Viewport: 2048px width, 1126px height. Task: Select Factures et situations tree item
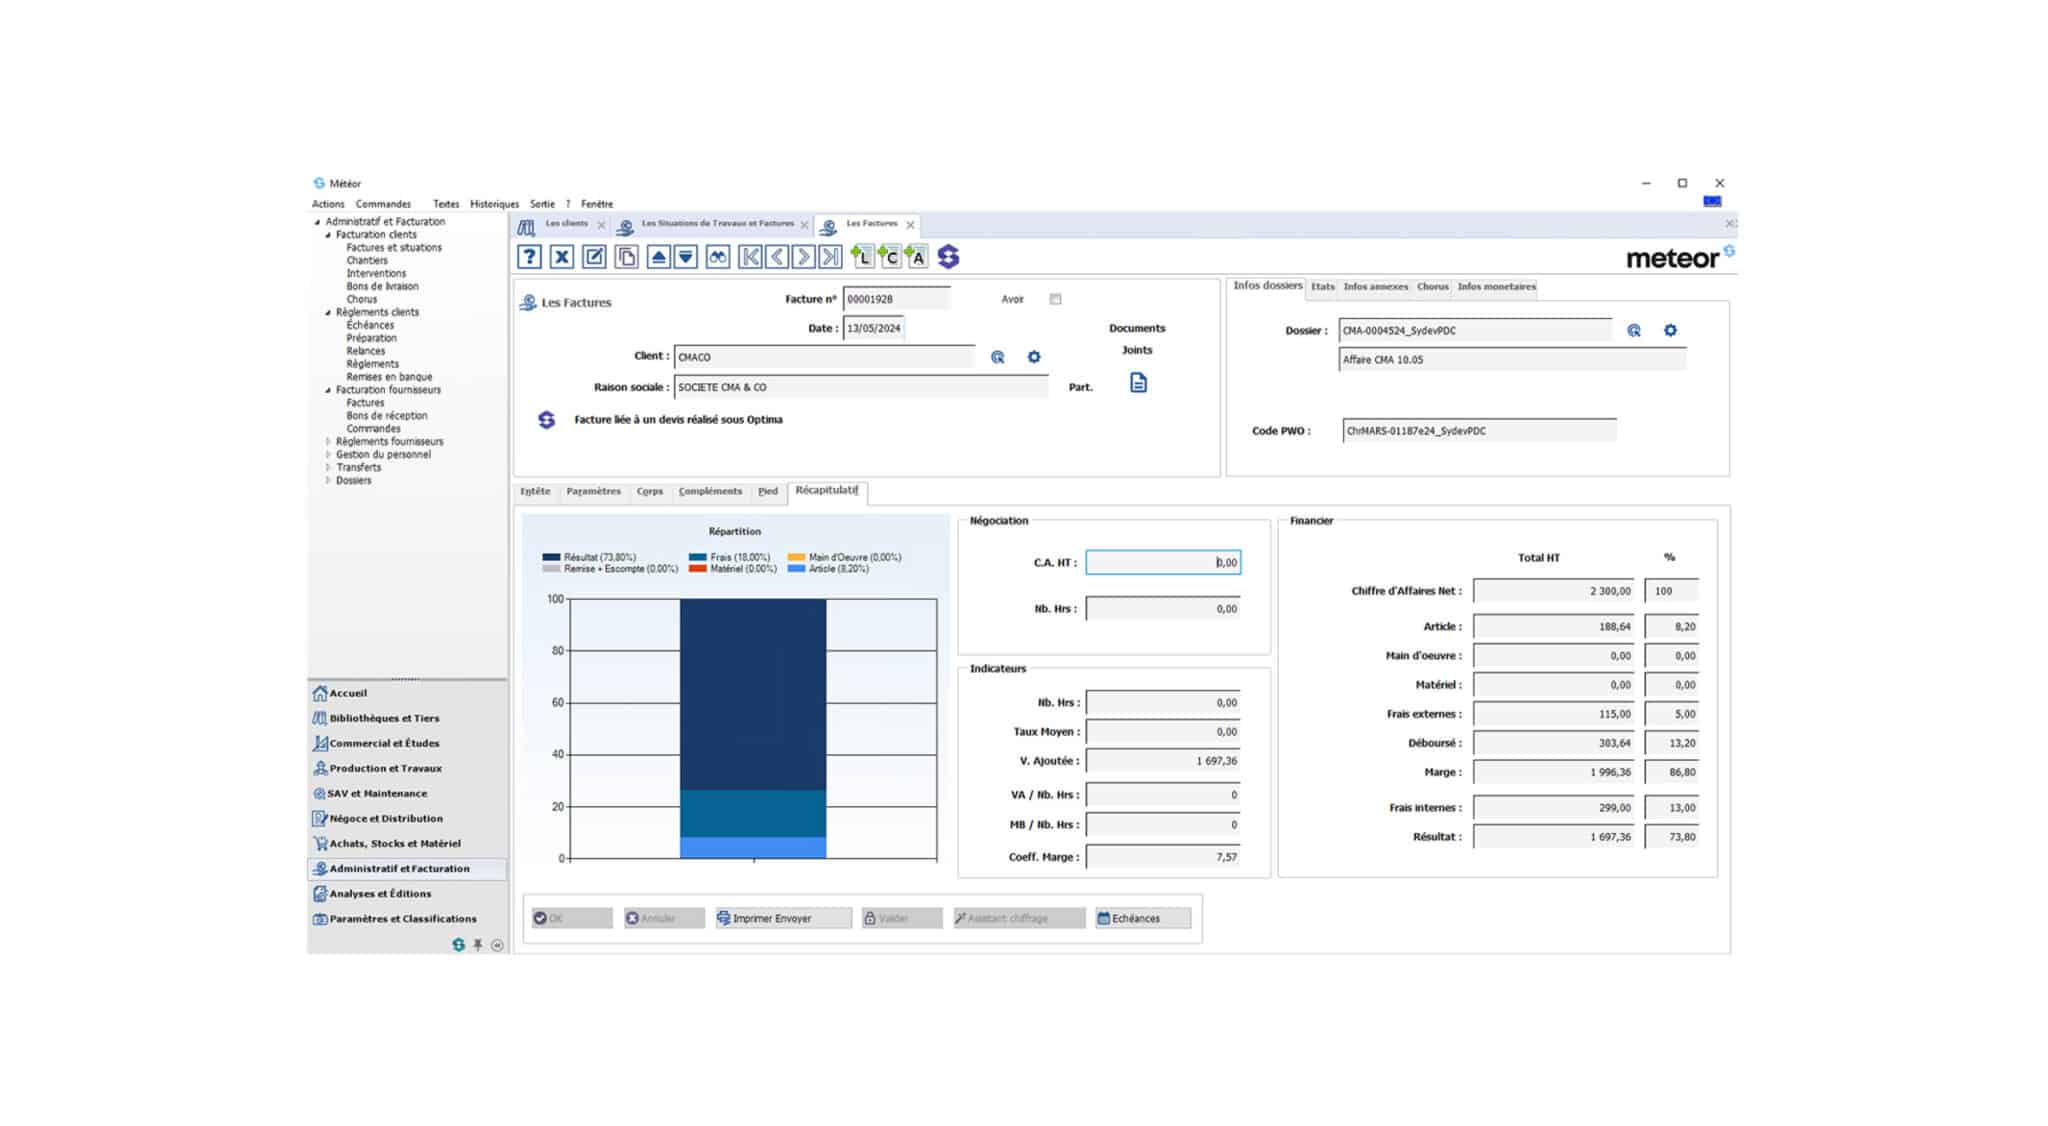(393, 248)
